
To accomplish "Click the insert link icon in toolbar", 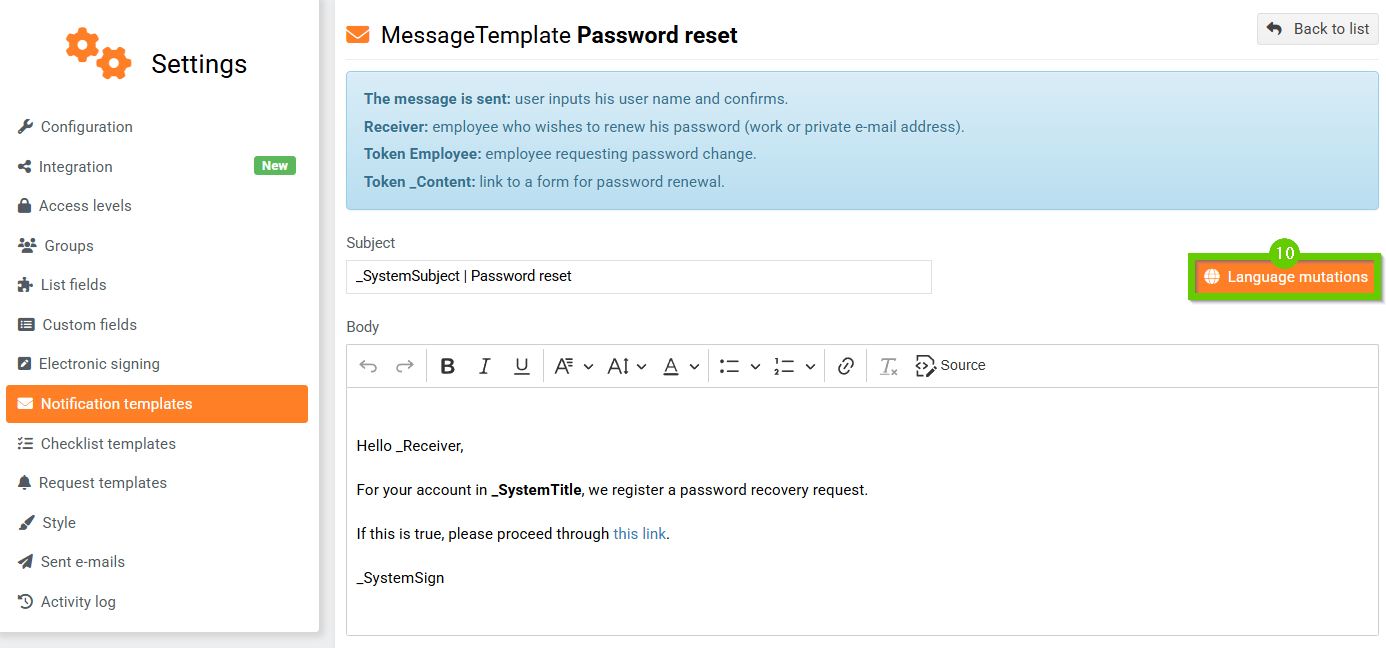I will [x=846, y=366].
